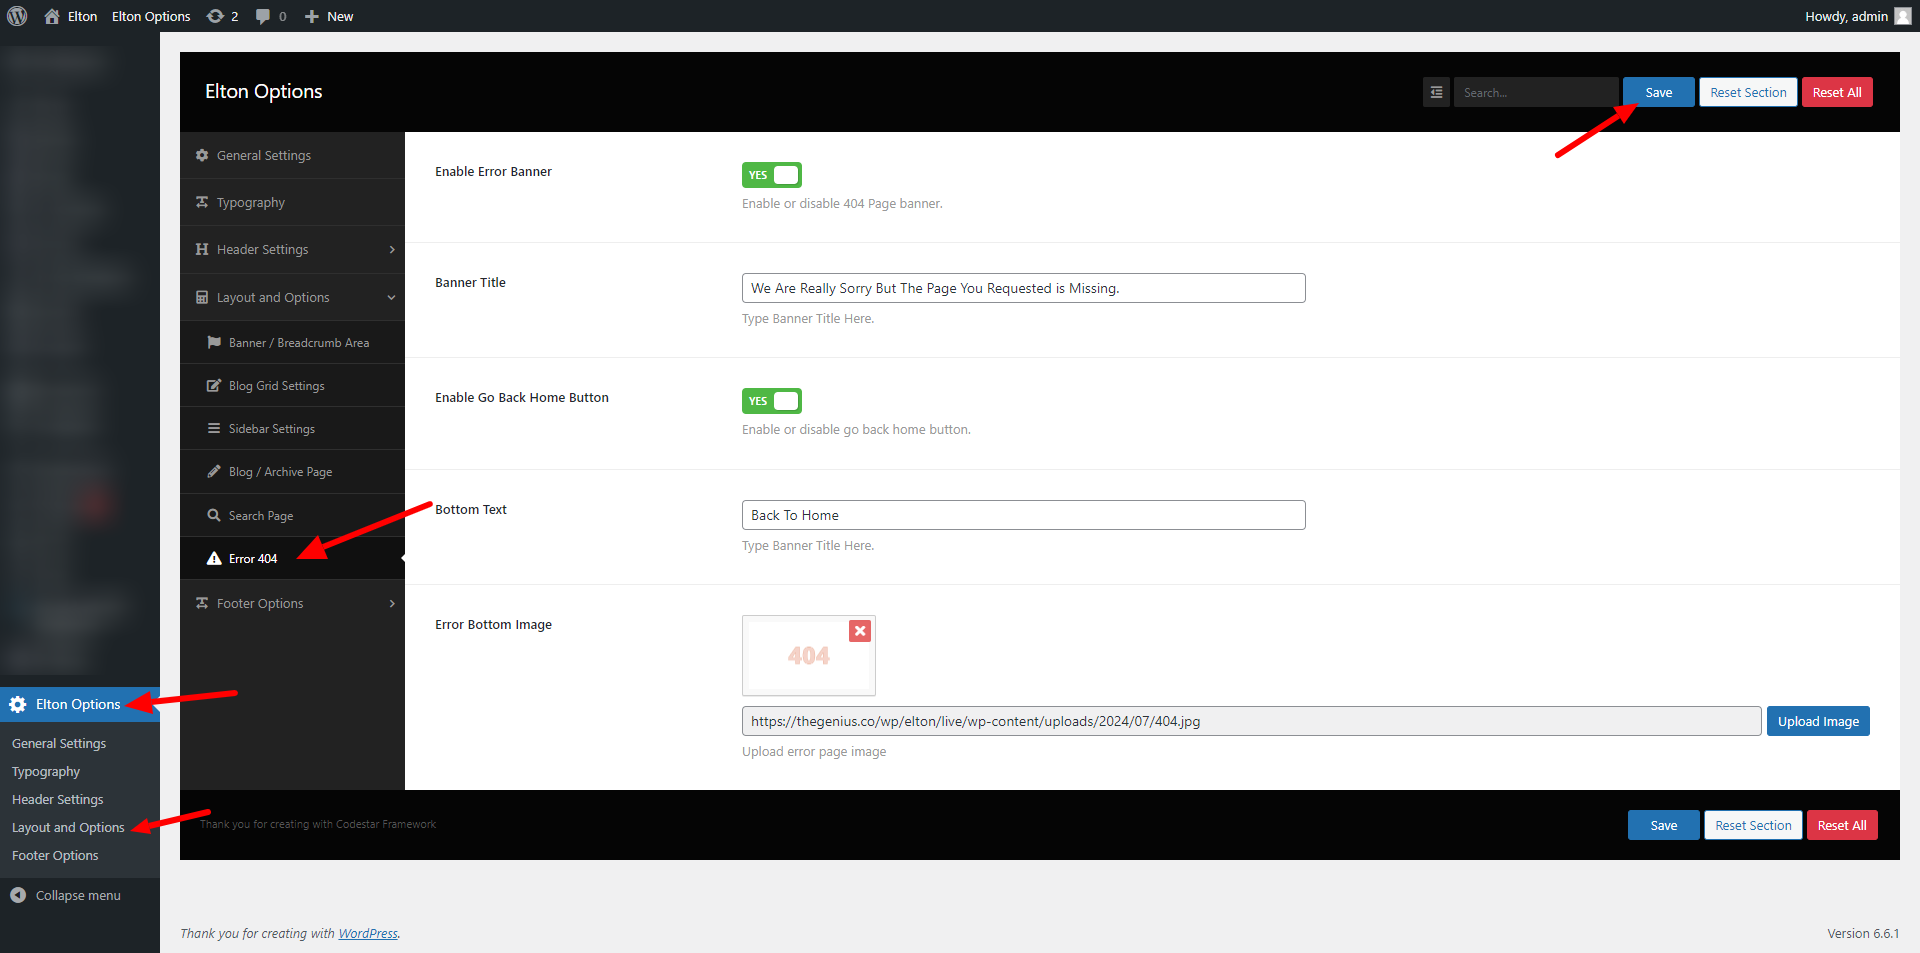Click the top Save button

tap(1658, 92)
